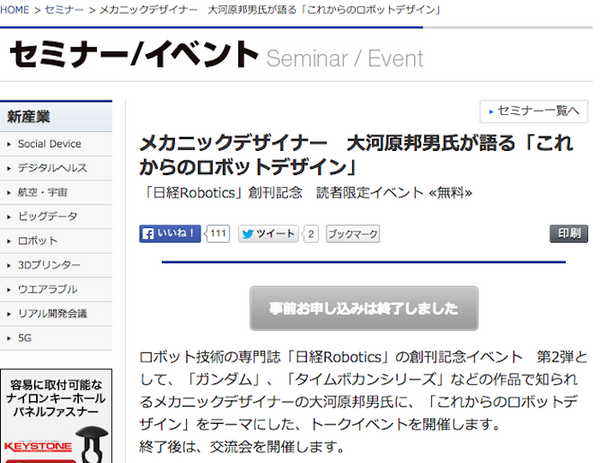The image size is (600, 463).
Task: Click the Facebook like count 111
Action: pyautogui.click(x=218, y=234)
